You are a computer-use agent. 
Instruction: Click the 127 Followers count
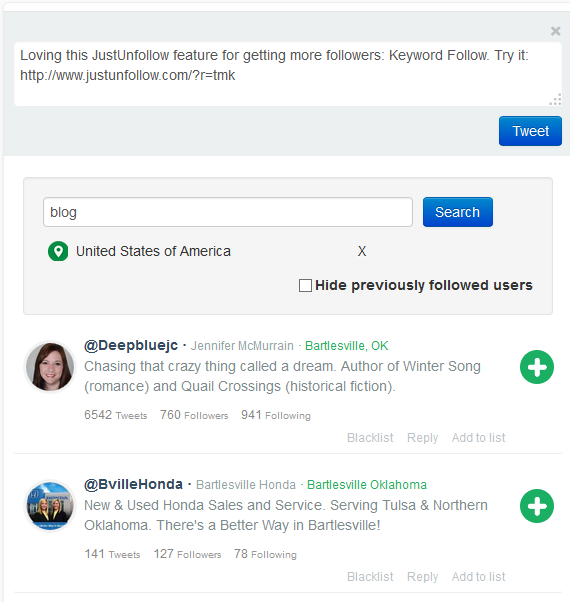(x=187, y=554)
